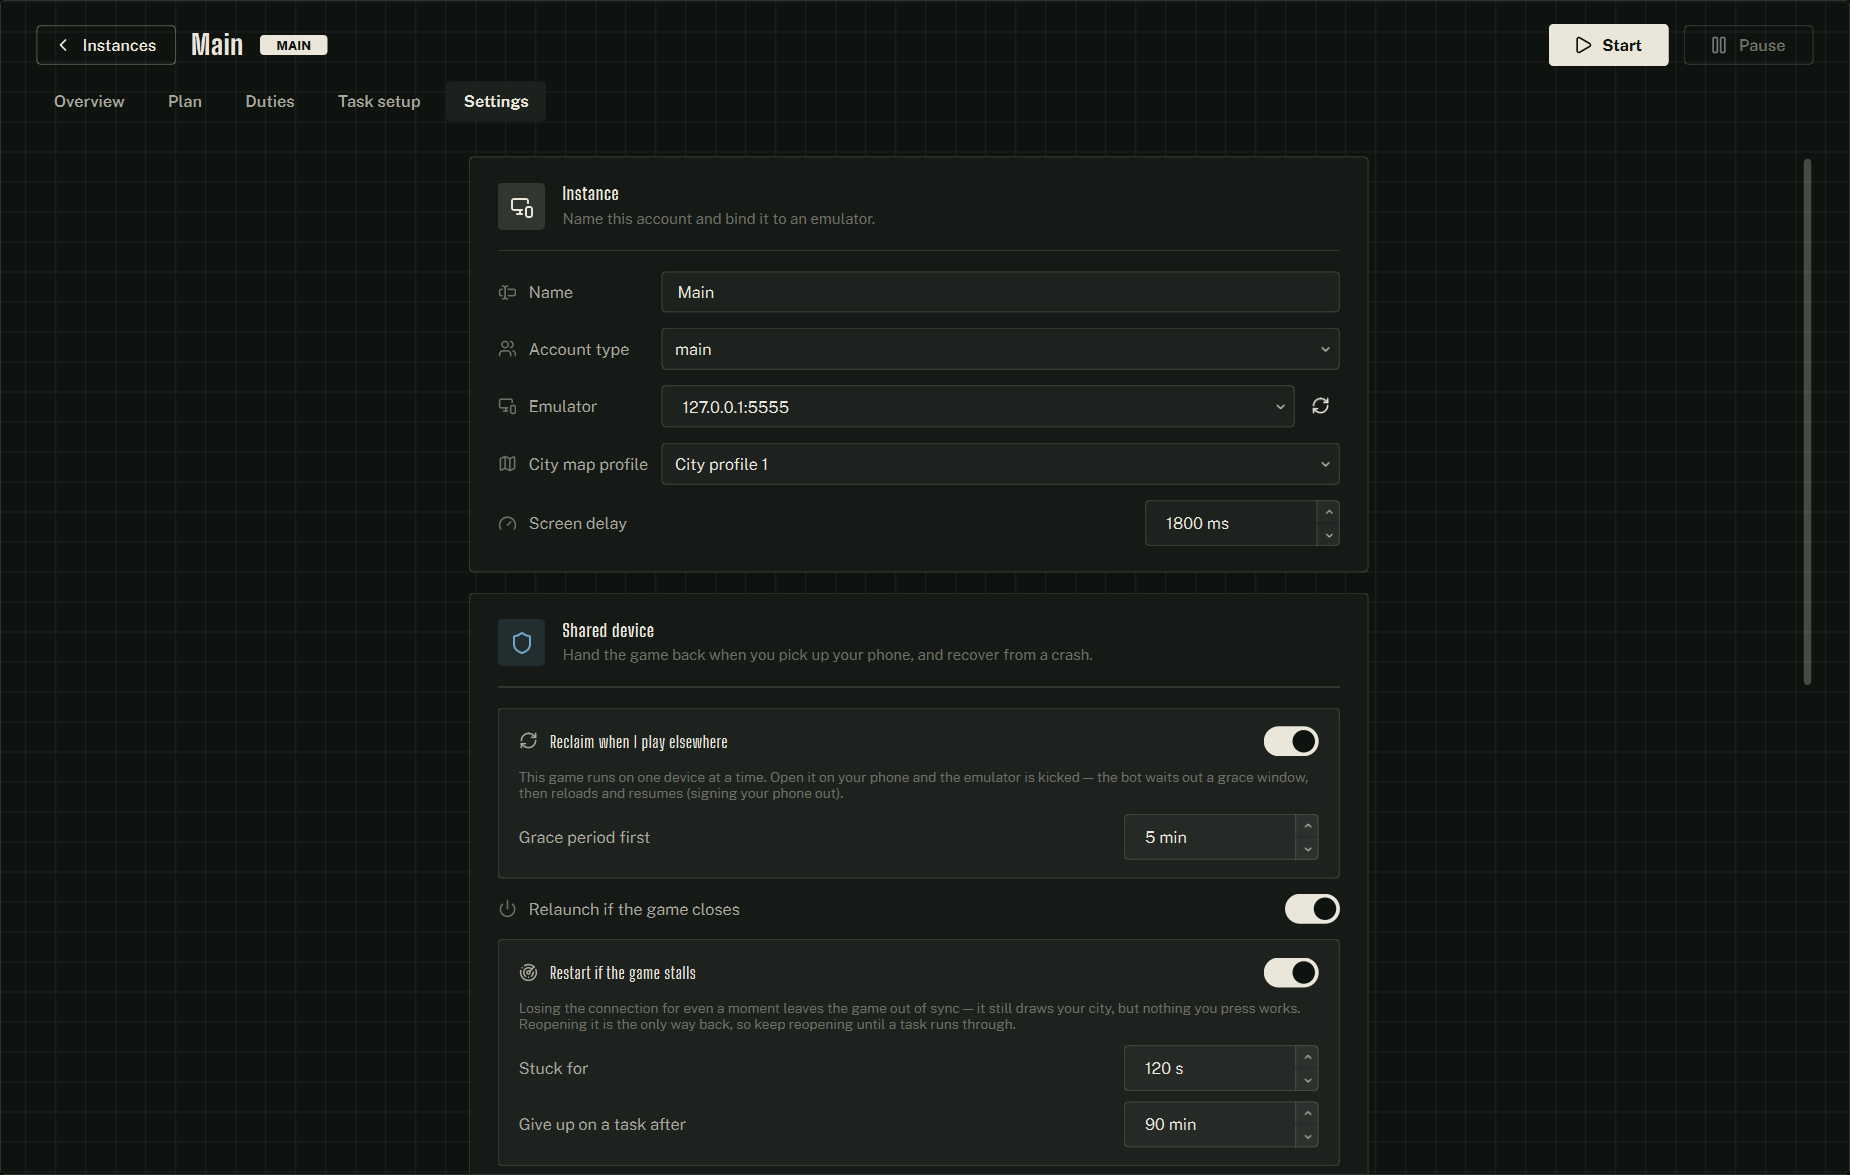Click the Emulator row device icon
1850x1175 pixels.
[x=507, y=406]
